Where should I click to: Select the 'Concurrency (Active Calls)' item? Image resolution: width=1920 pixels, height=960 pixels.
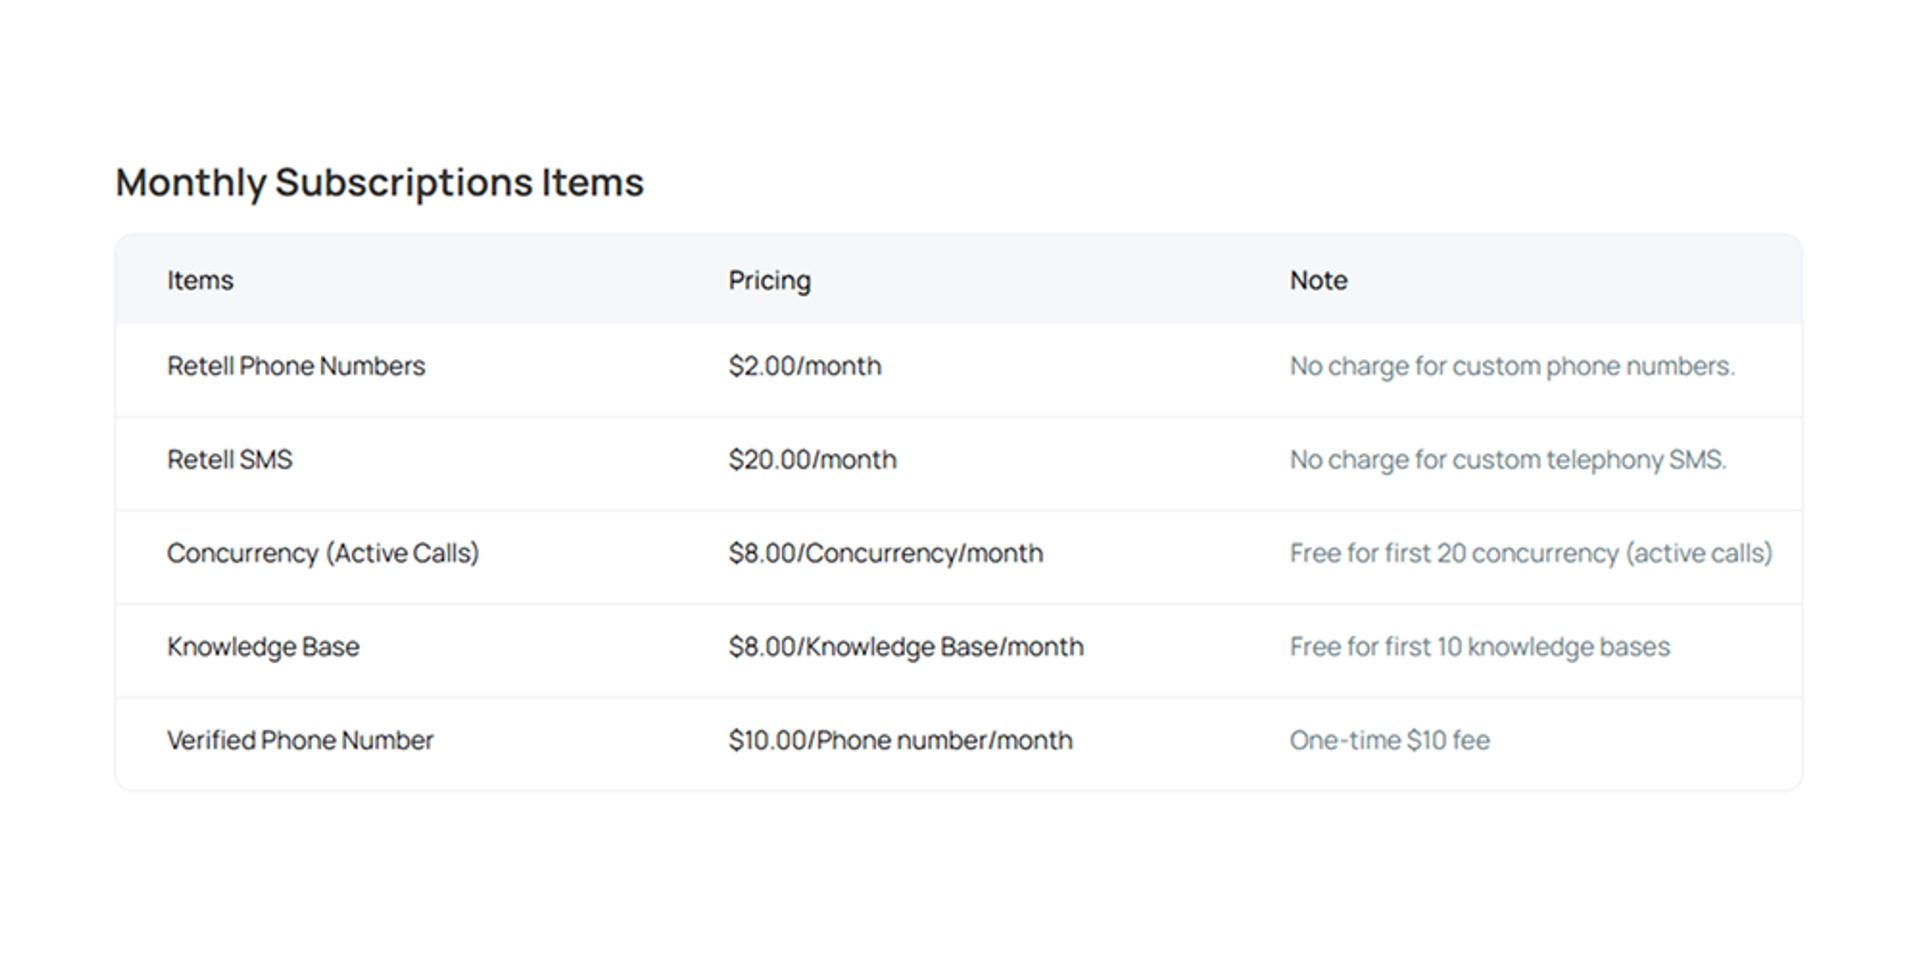(323, 554)
